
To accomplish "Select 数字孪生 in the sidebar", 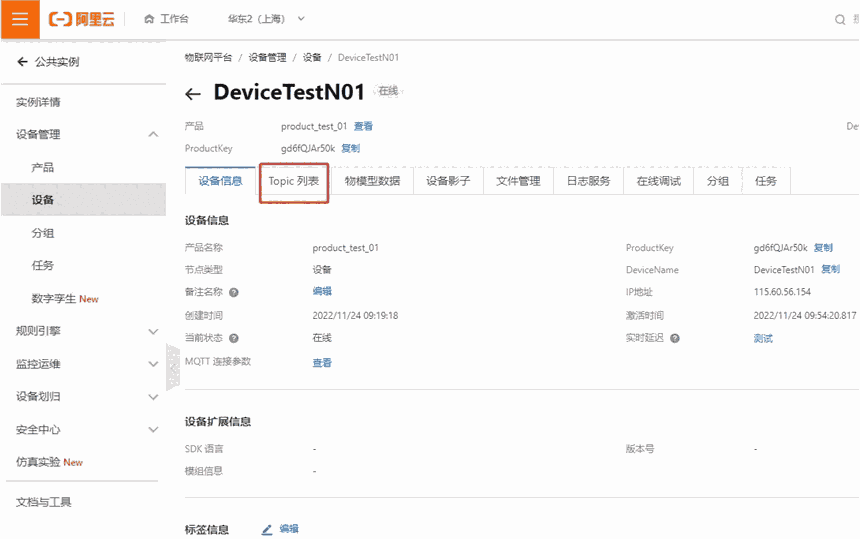I will (65, 298).
